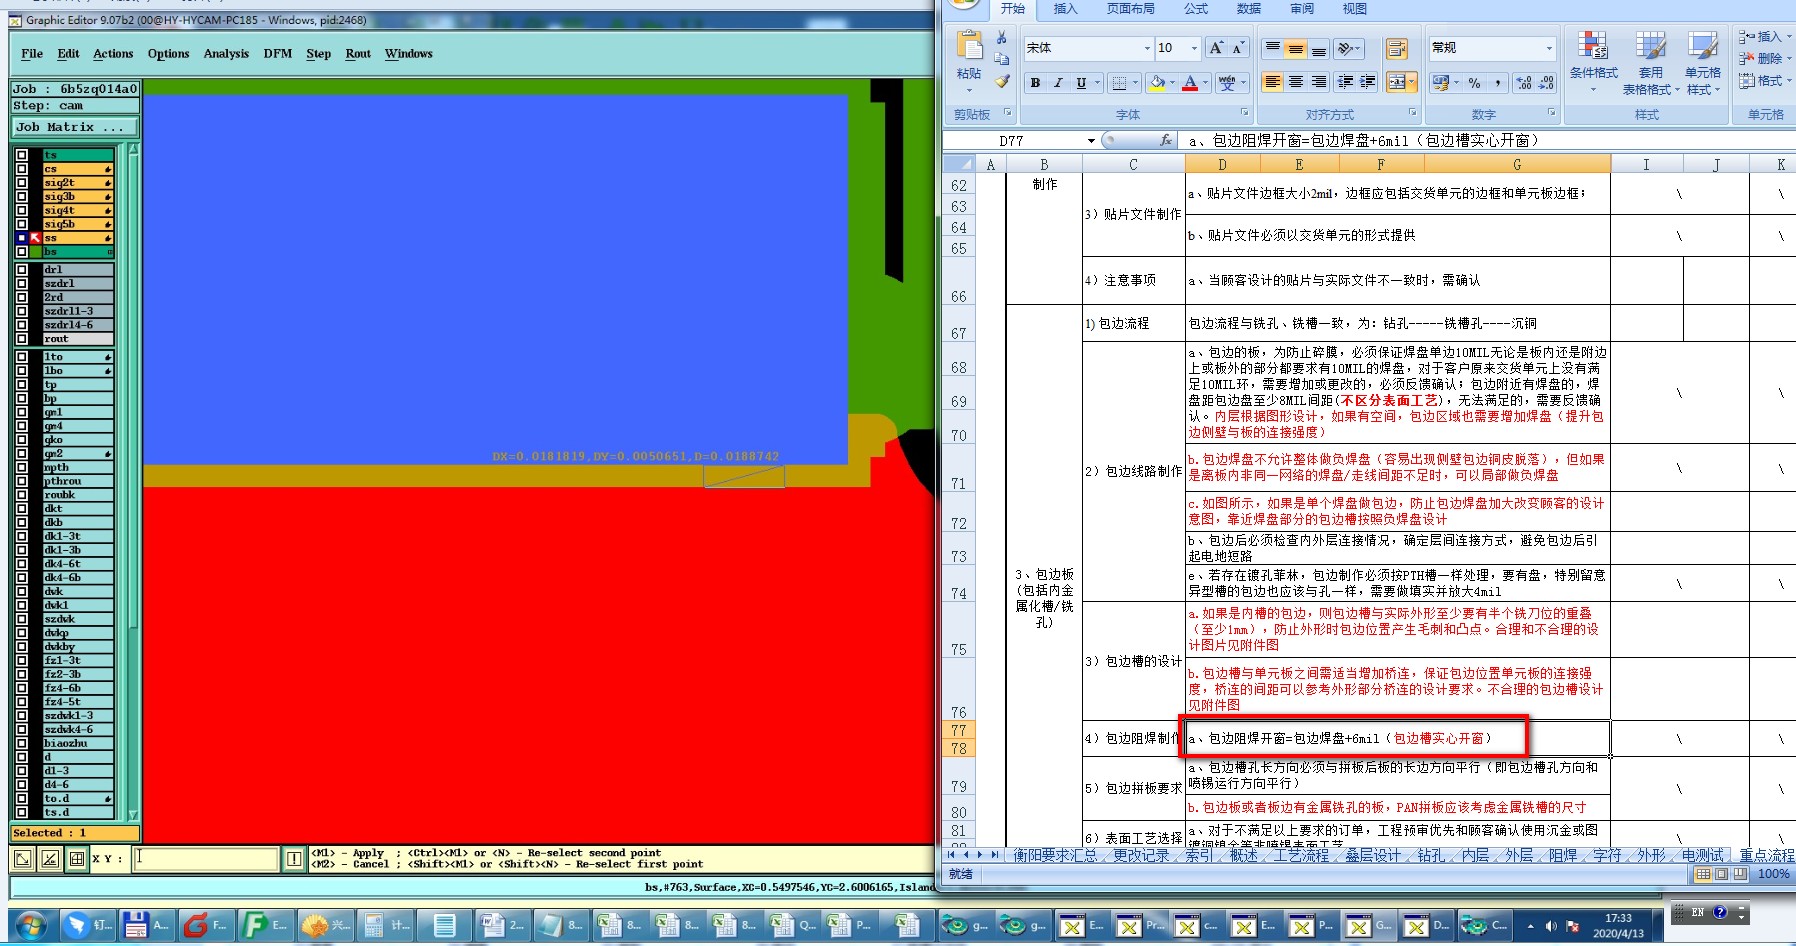1796x946 pixels.
Task: Open the Name Box dropdown next to D77
Action: point(1091,141)
